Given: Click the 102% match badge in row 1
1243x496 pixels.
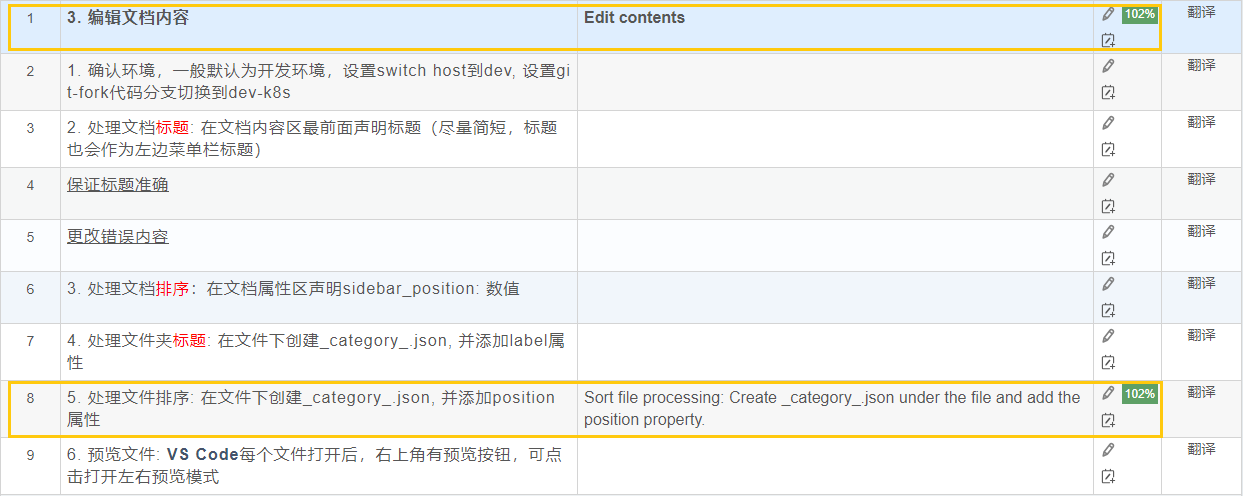Looking at the screenshot, I should 1139,15.
